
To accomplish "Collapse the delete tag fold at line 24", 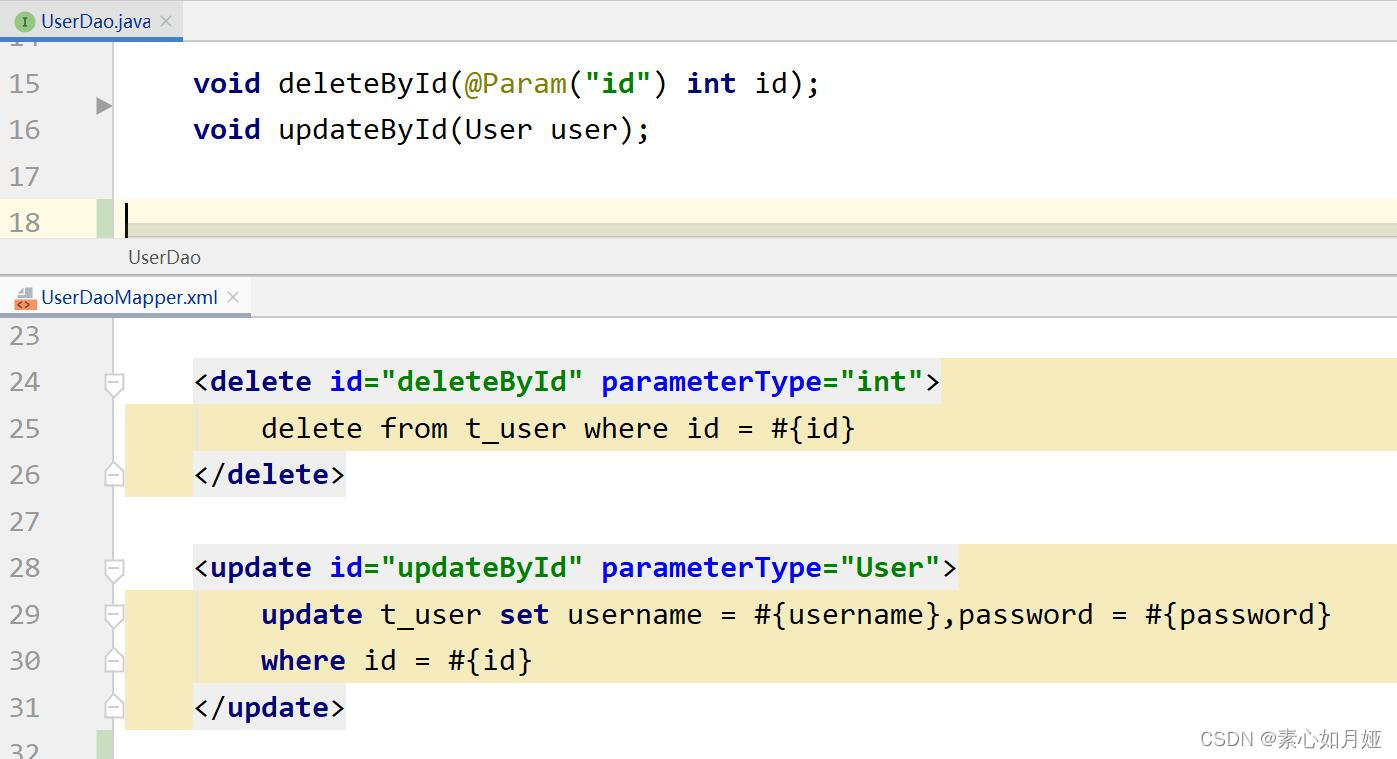I will 114,382.
